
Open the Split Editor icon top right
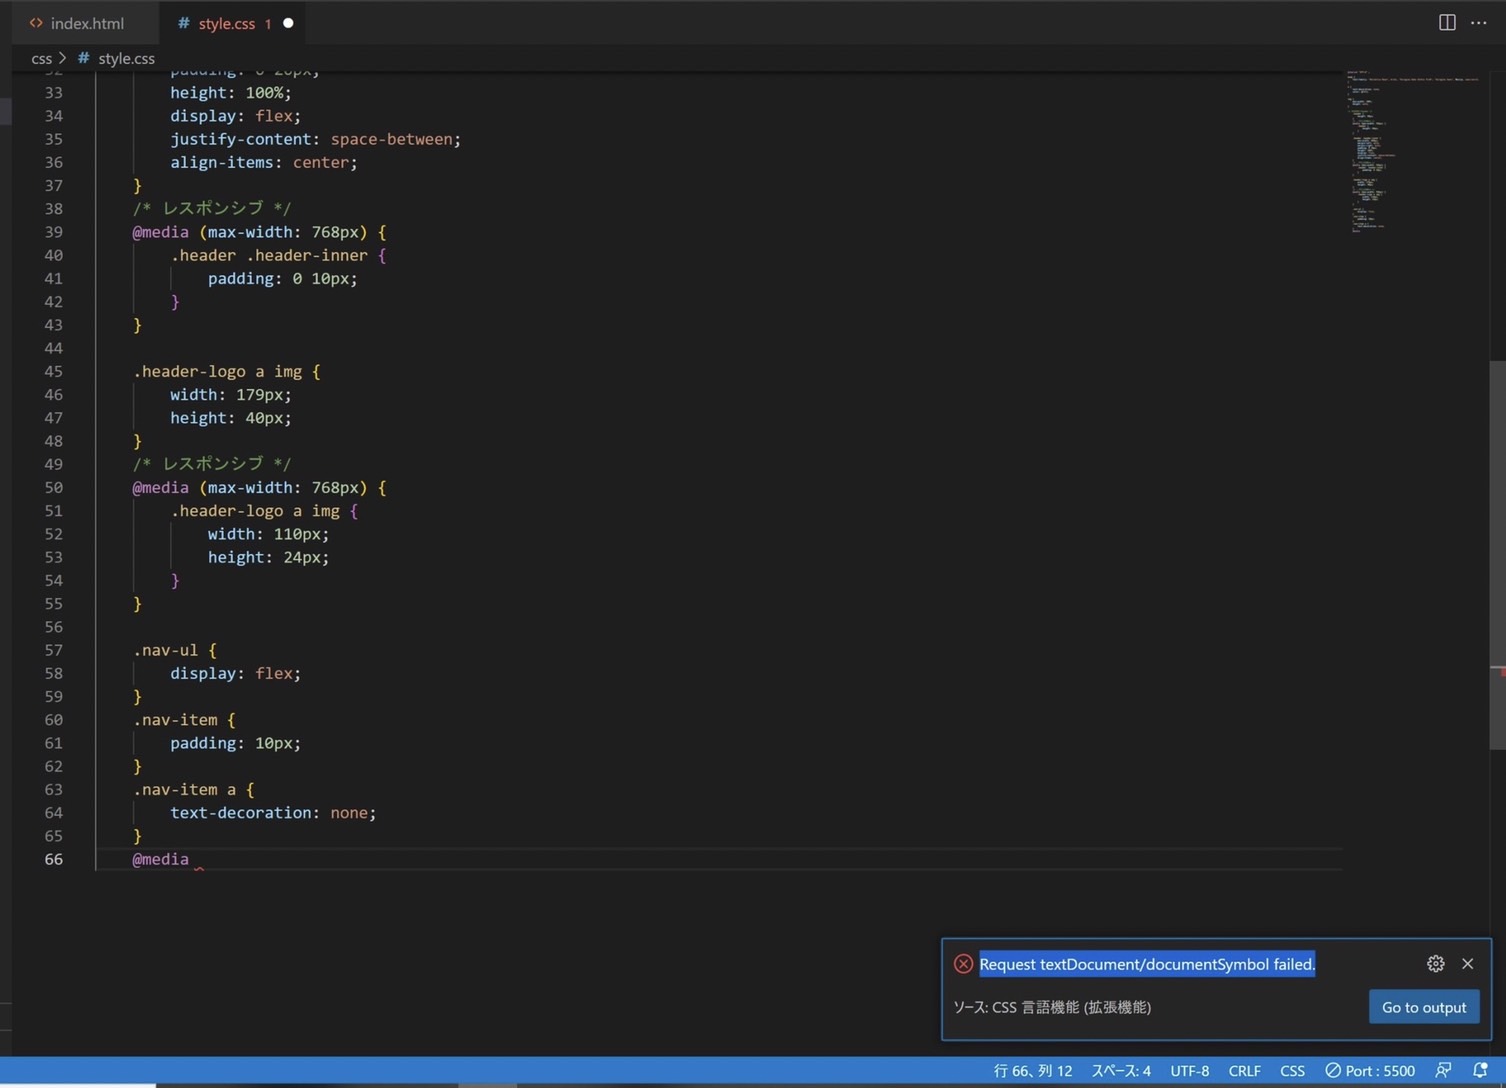tap(1446, 22)
